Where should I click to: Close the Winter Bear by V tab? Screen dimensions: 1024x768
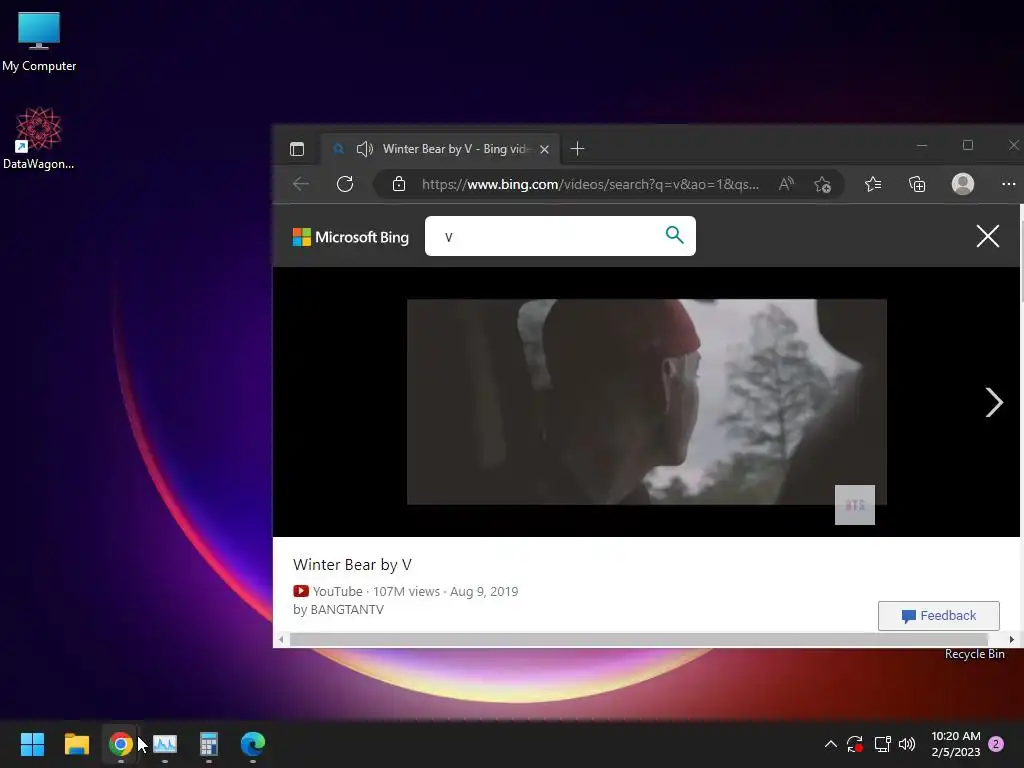(x=545, y=150)
